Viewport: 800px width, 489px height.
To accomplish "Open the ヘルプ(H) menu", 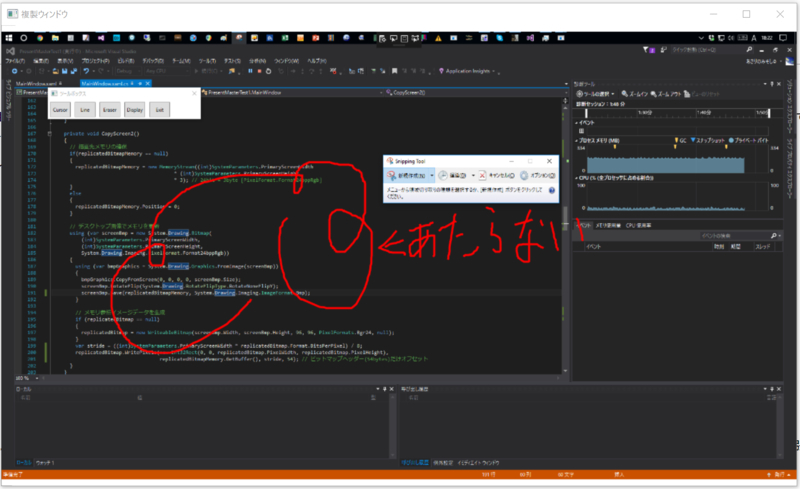I will 316,61.
